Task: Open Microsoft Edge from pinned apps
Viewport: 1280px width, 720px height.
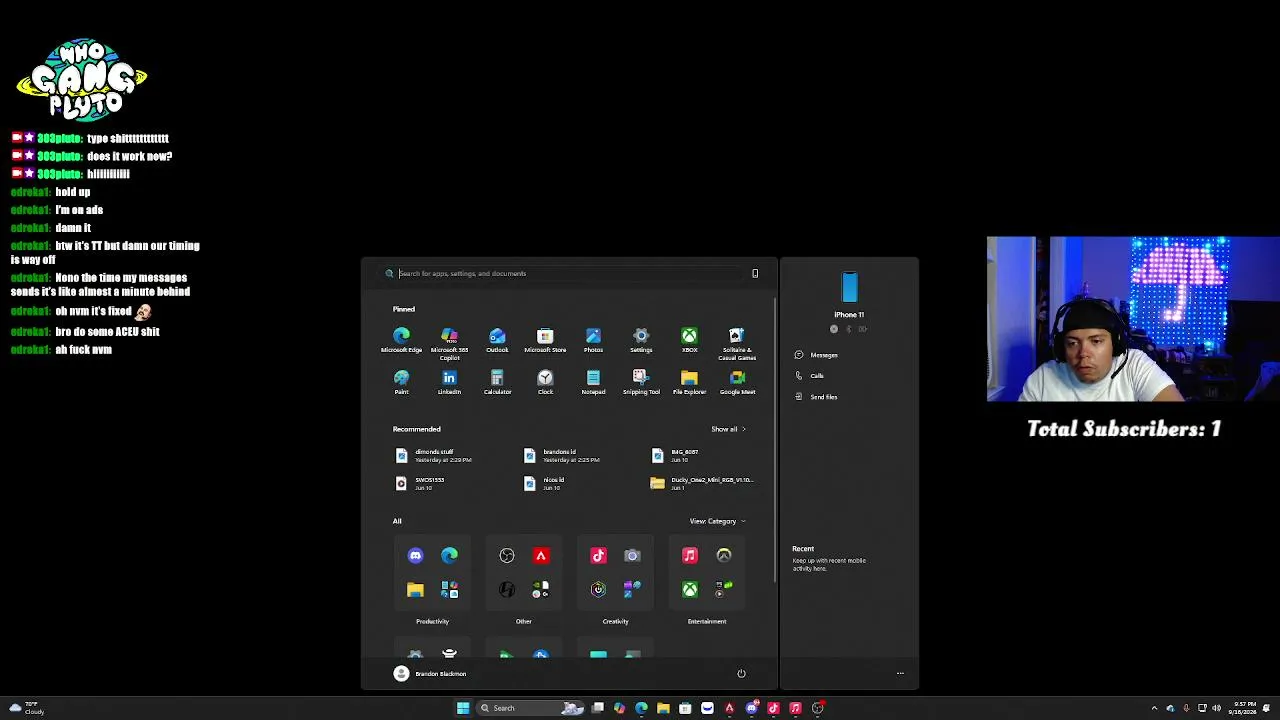Action: pos(401,340)
